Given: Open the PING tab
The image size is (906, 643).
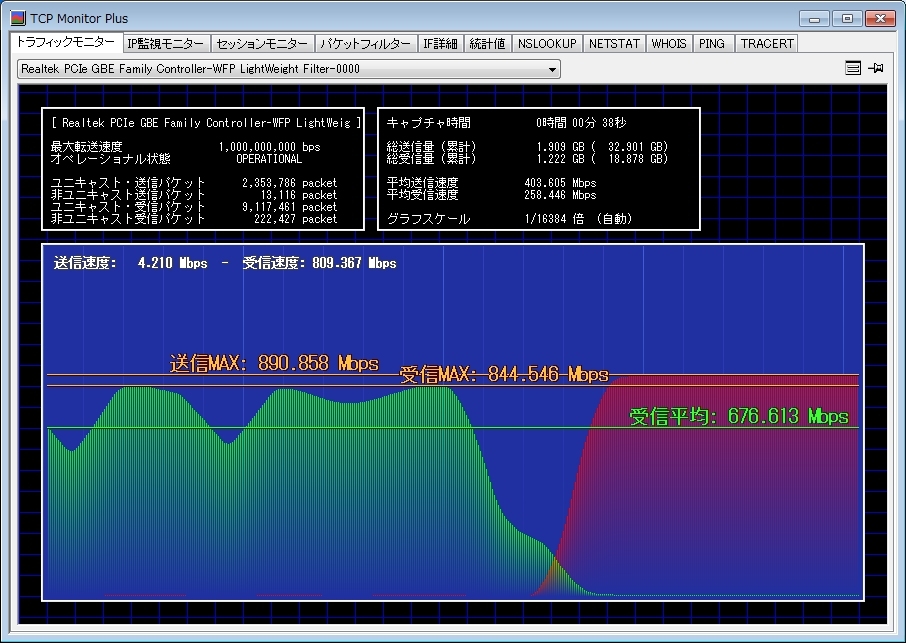Looking at the screenshot, I should pos(713,44).
